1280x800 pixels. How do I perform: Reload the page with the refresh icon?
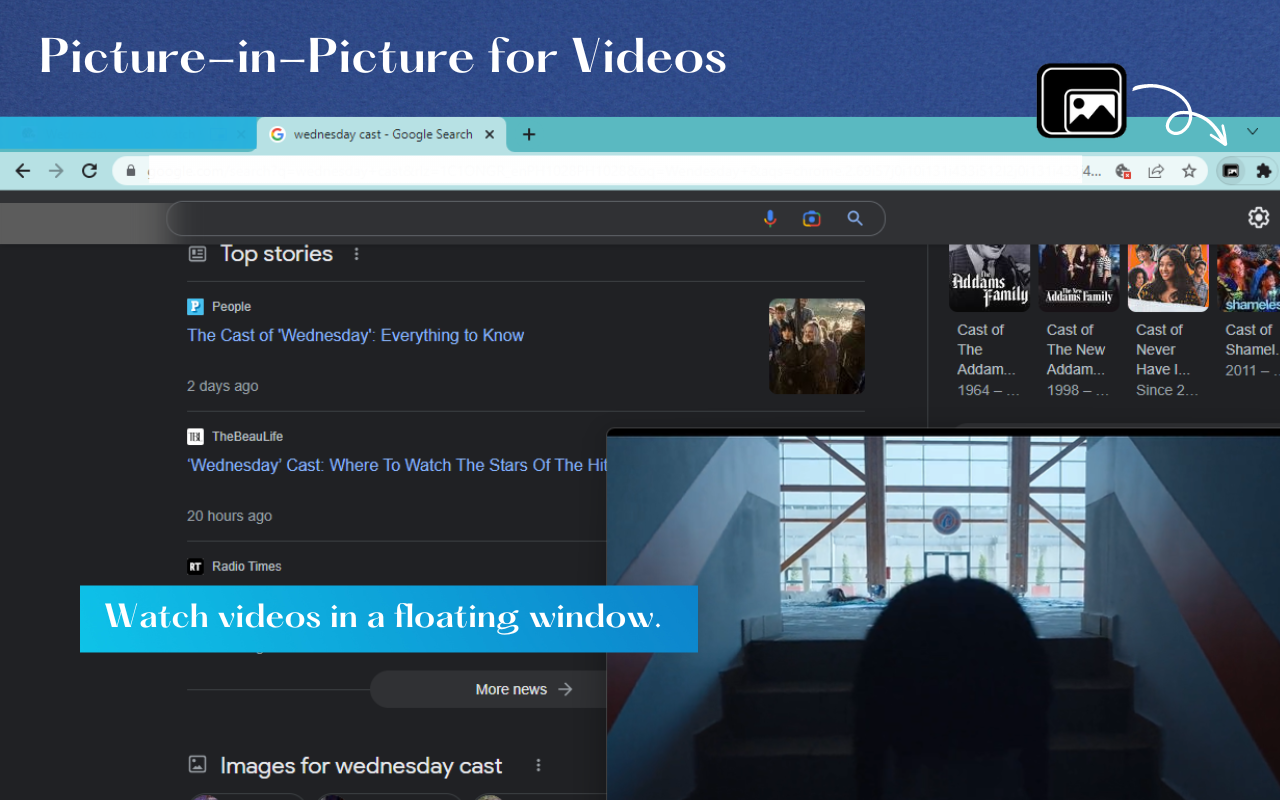click(x=89, y=171)
